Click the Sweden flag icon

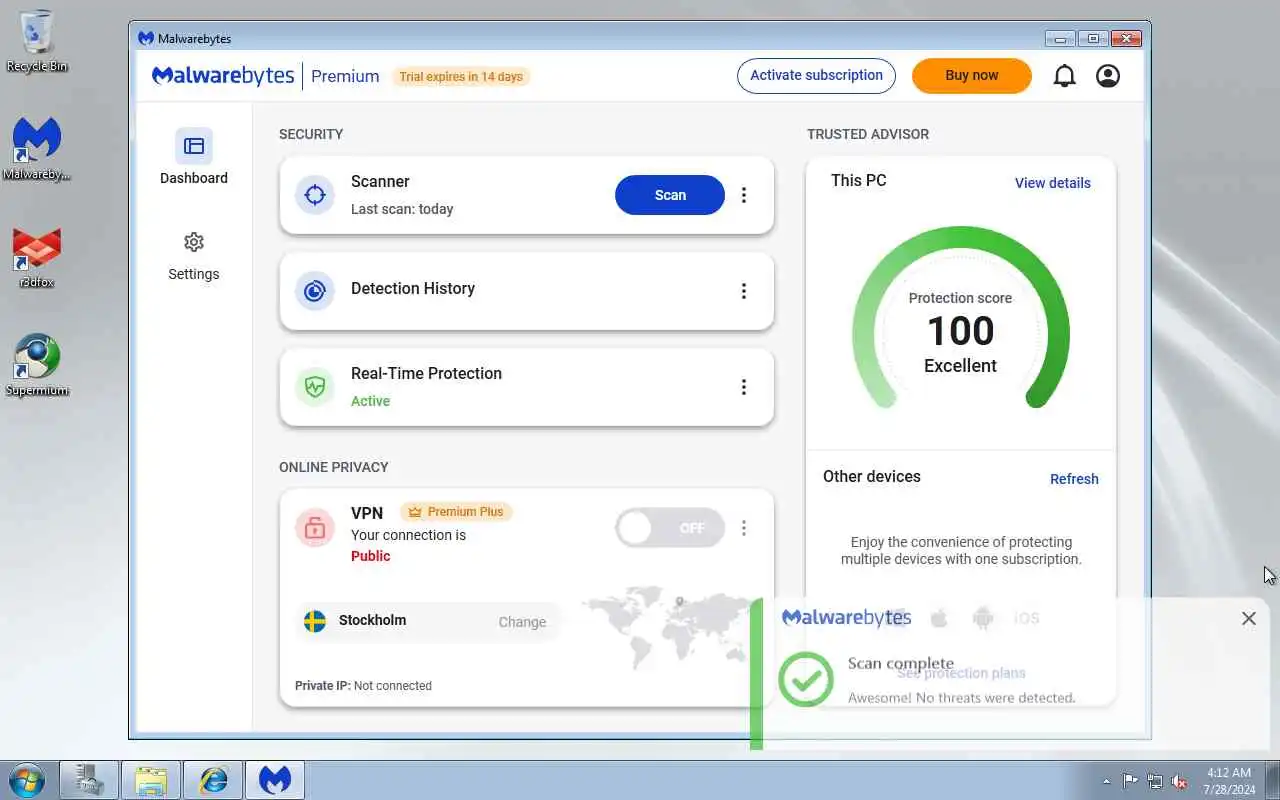(315, 621)
